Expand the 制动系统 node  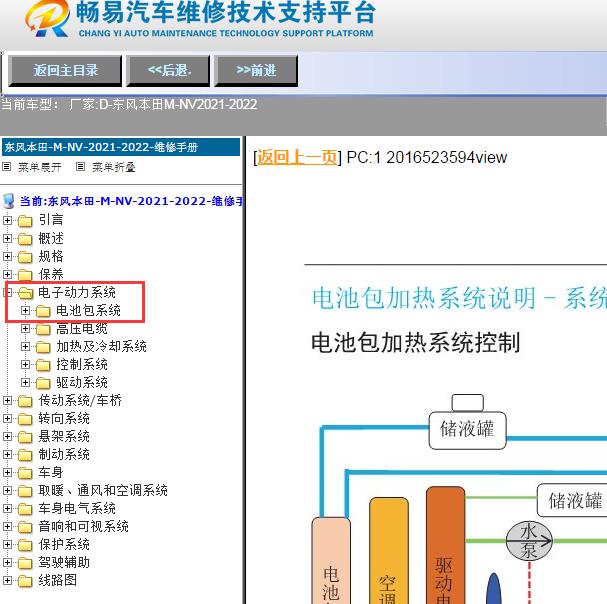tap(7, 455)
